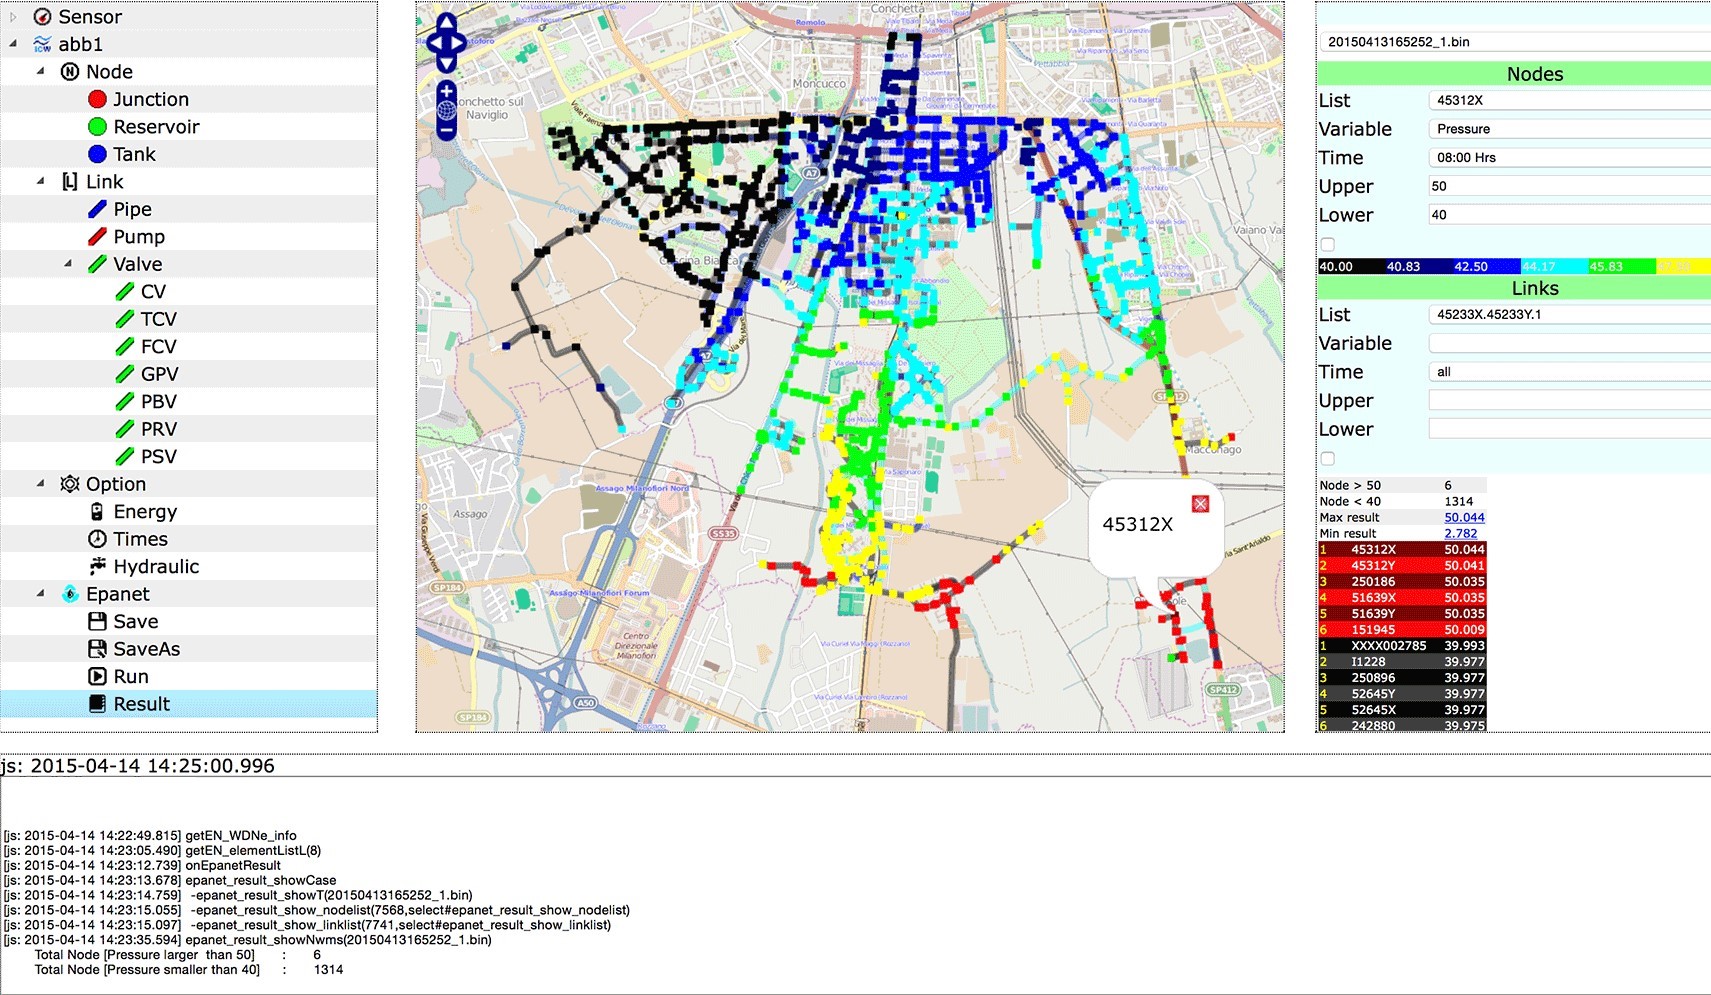1711x995 pixels.
Task: Select the Hydraulic option label
Action: coord(156,567)
